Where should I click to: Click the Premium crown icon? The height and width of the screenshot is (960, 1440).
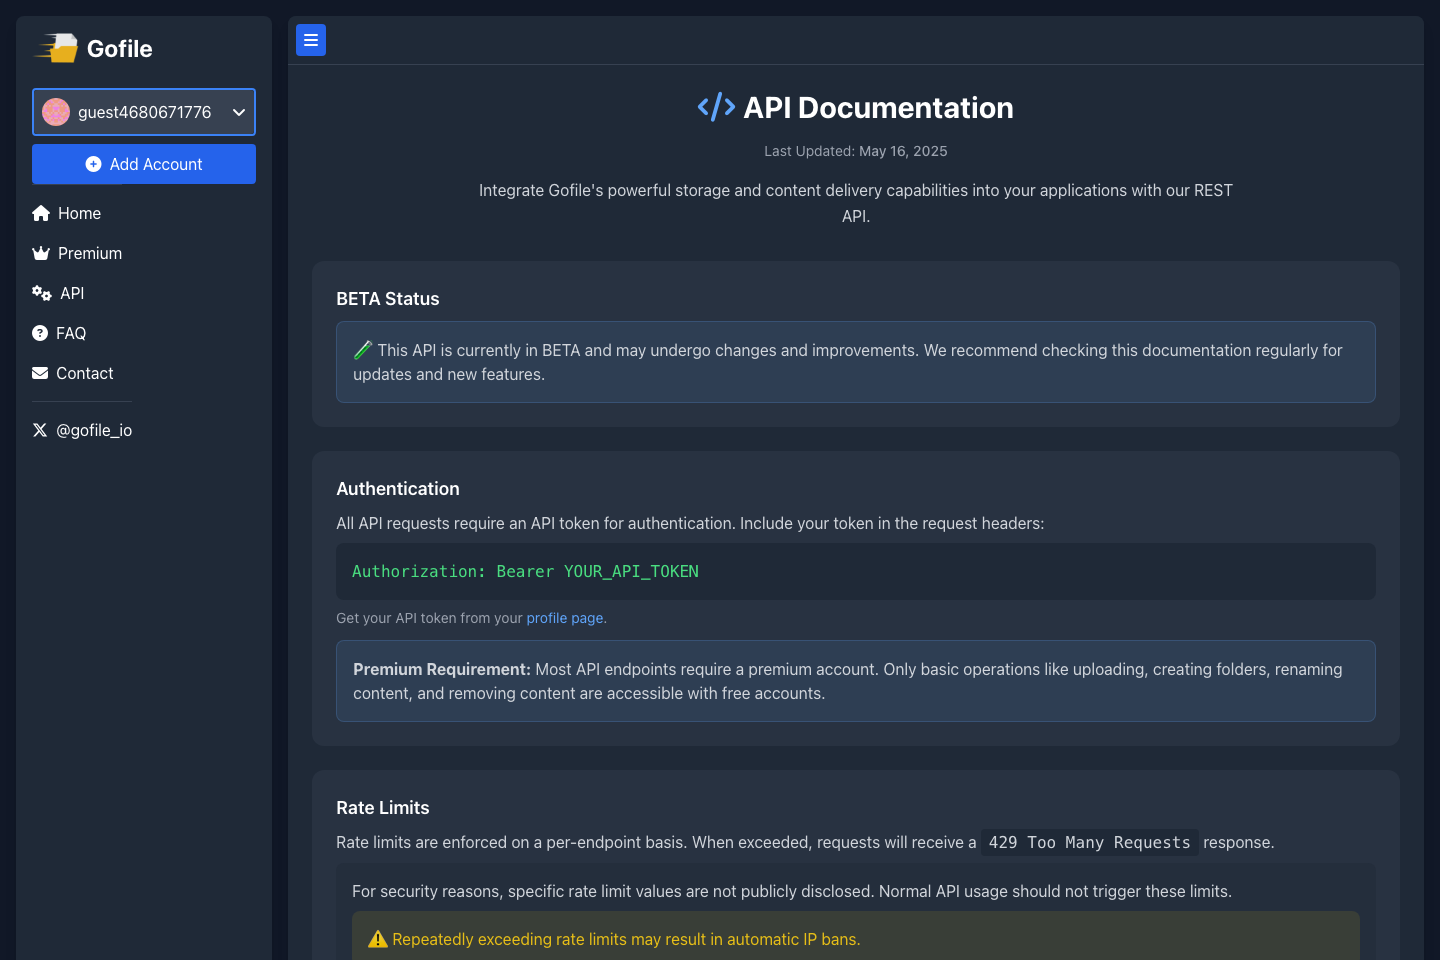(40, 253)
